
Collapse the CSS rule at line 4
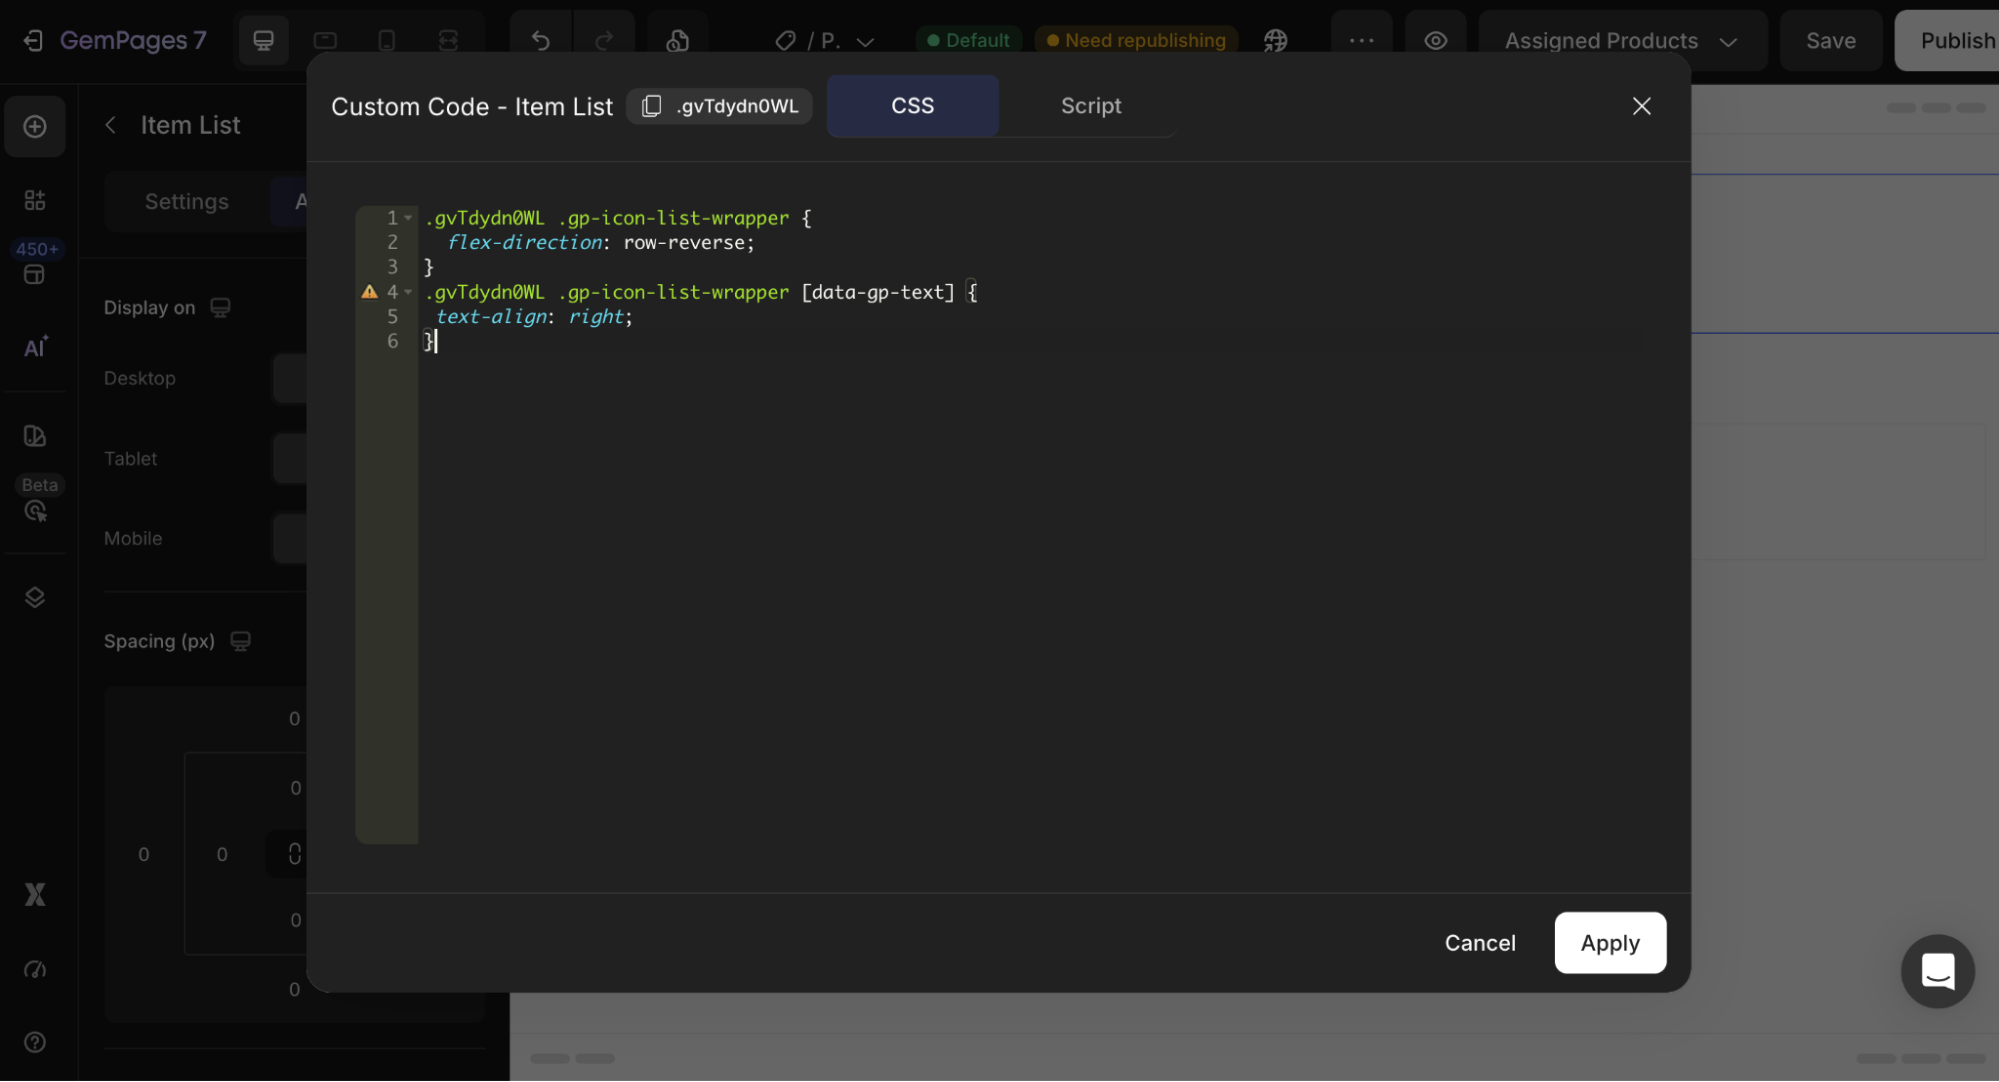coord(408,292)
